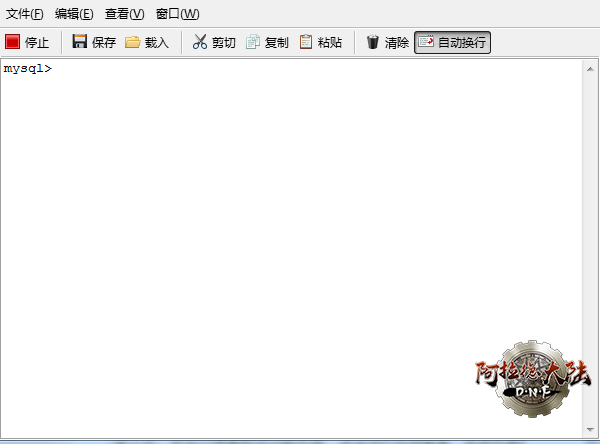The height and width of the screenshot is (444, 600).
Task: Open the 编辑(E) menu
Action: [74, 14]
